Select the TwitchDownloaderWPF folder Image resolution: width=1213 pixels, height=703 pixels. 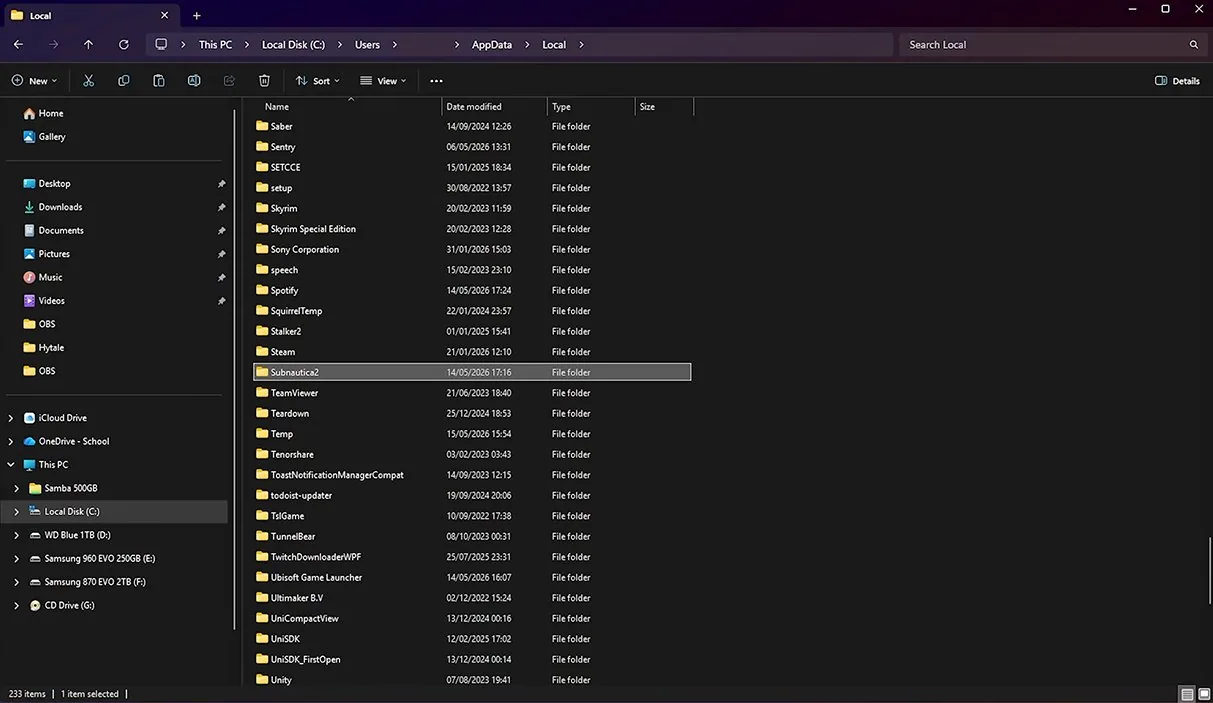(472, 557)
